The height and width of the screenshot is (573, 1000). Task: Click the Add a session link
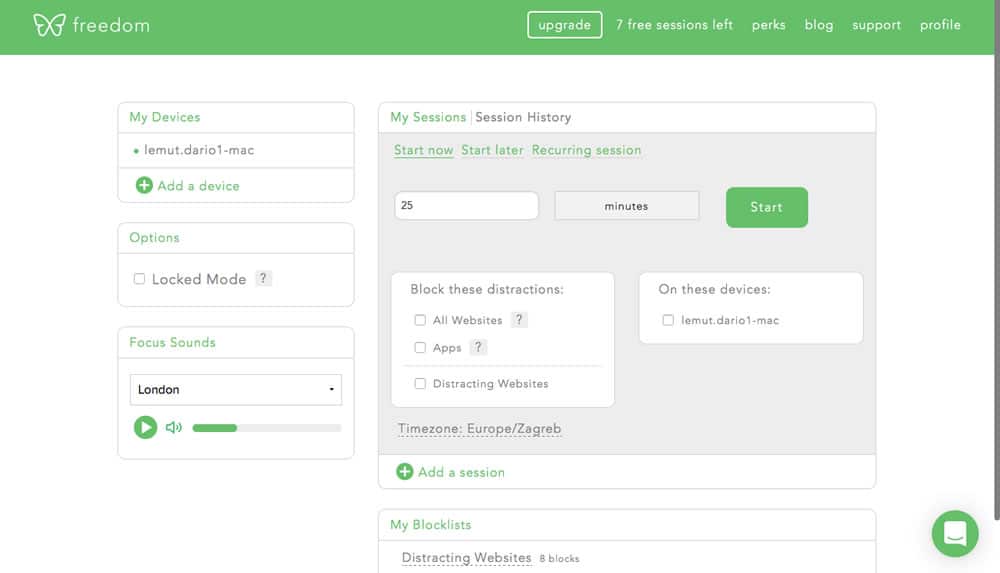coord(461,472)
